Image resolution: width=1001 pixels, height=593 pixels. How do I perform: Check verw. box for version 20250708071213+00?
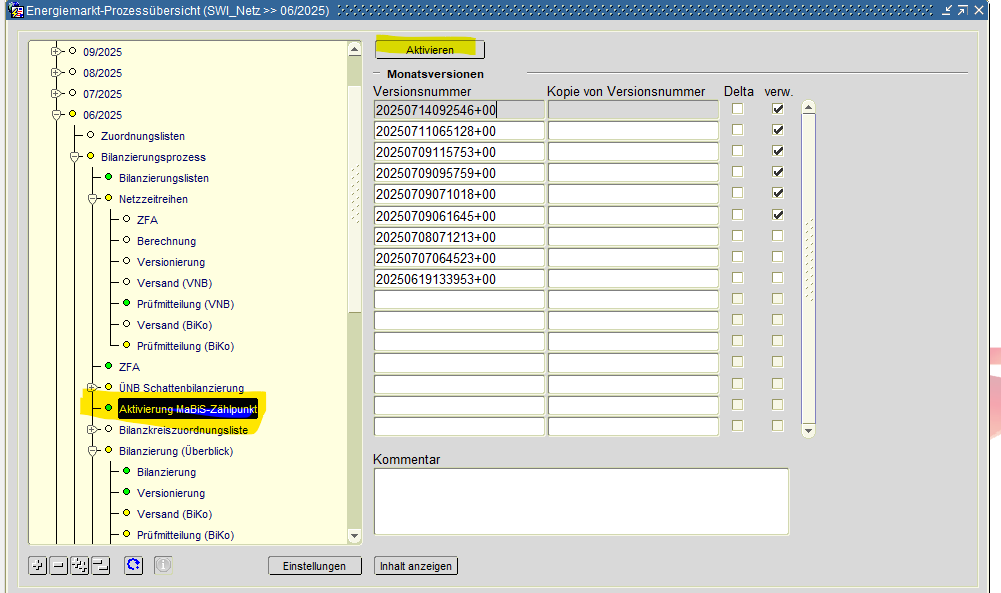777,236
